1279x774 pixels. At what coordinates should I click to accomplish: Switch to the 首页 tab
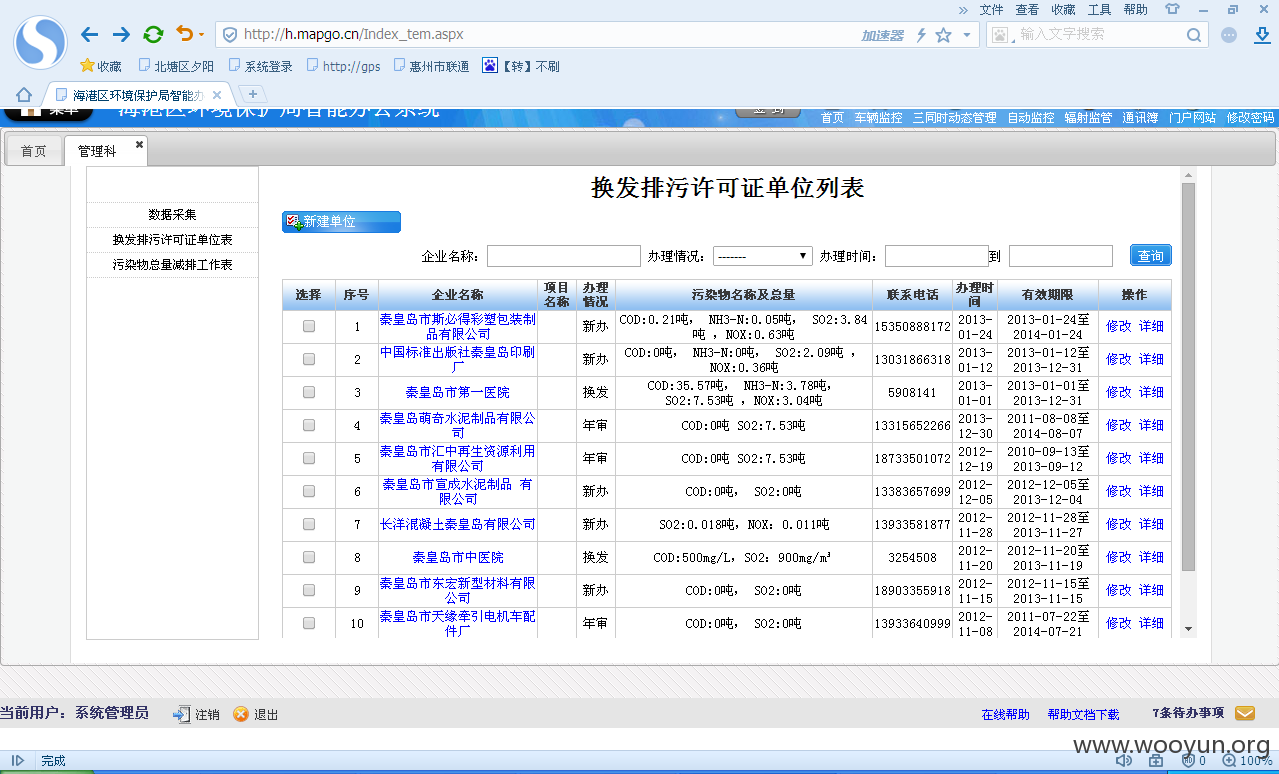tap(34, 151)
